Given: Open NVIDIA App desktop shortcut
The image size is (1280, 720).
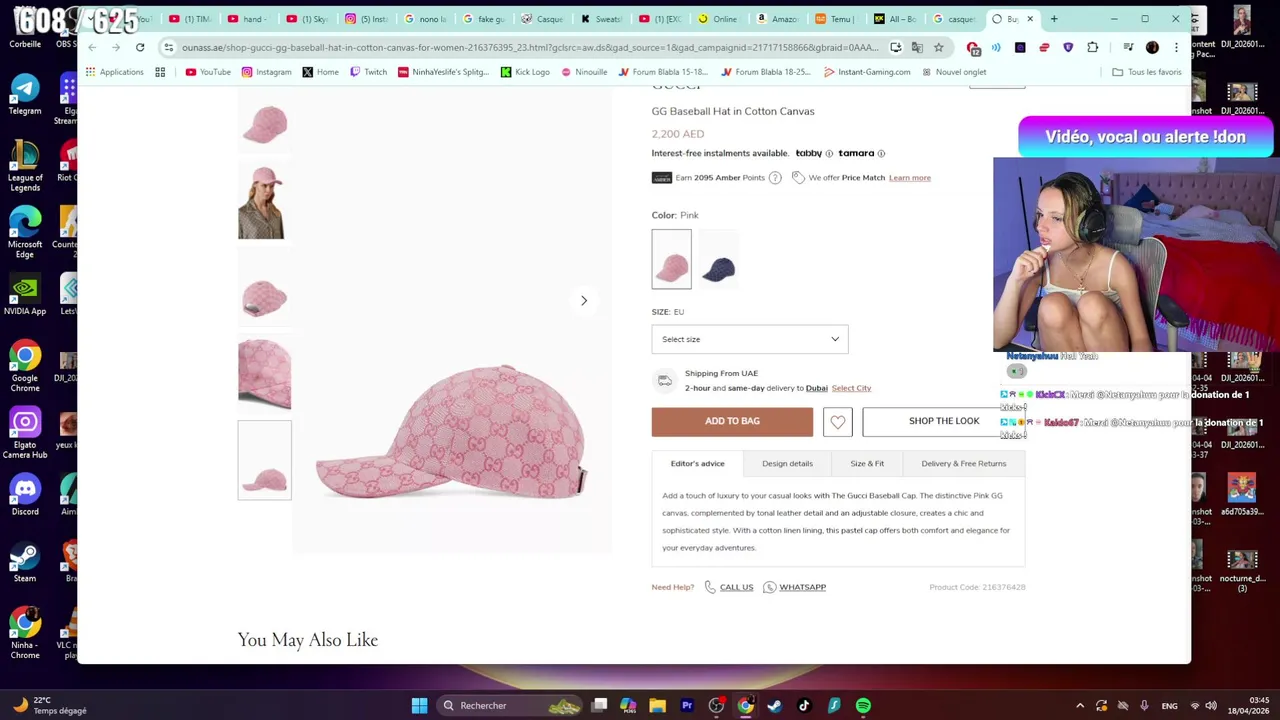Looking at the screenshot, I should click(x=25, y=295).
